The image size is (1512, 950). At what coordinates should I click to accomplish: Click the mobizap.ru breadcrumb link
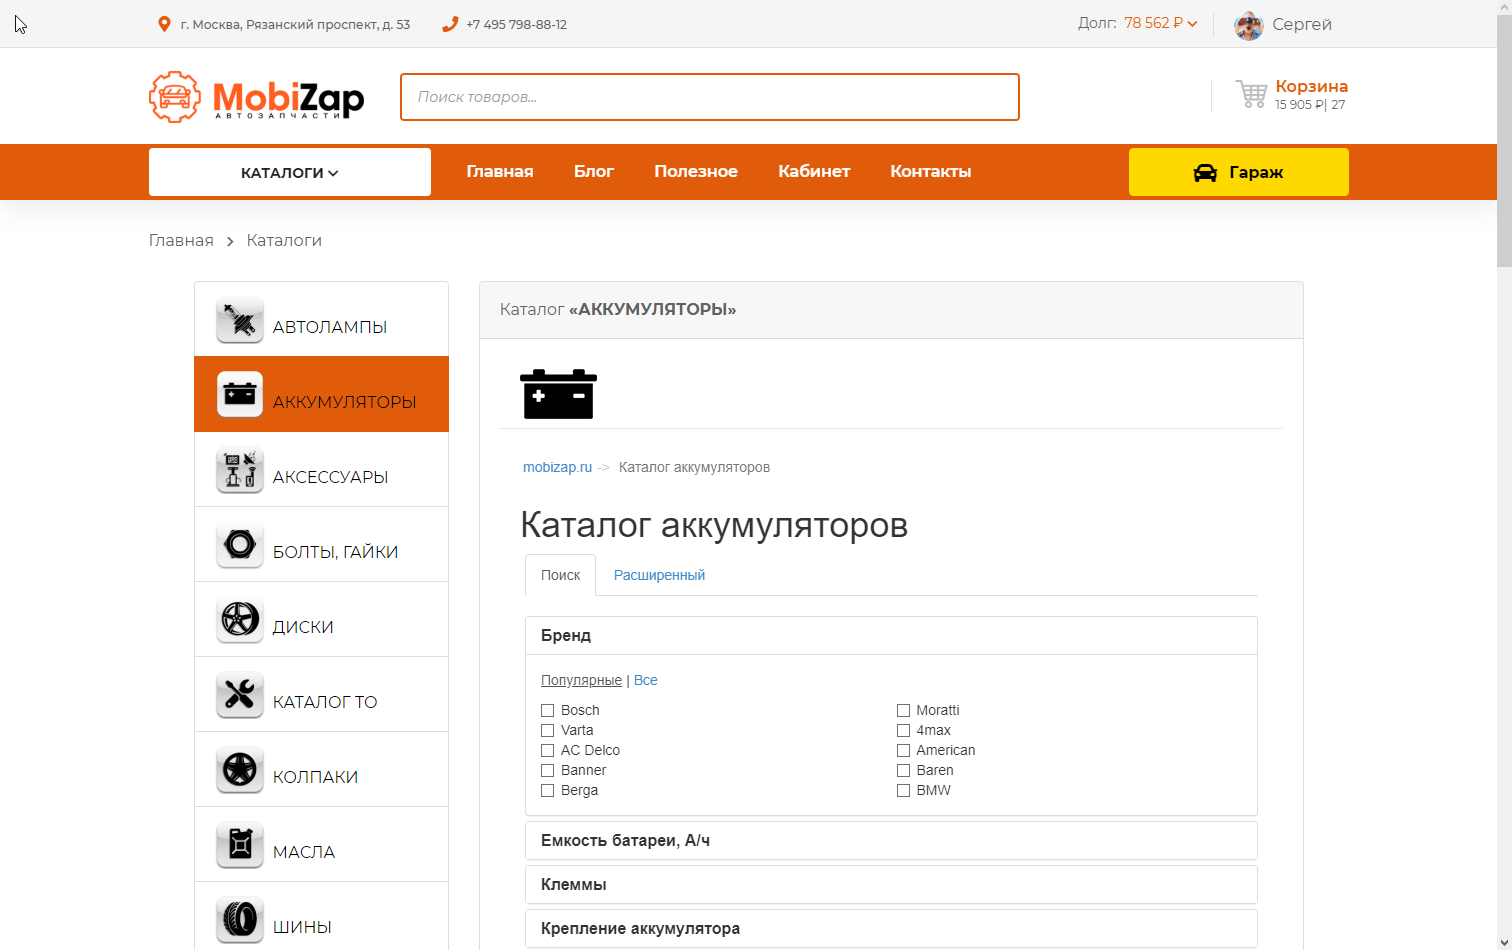[x=557, y=467]
